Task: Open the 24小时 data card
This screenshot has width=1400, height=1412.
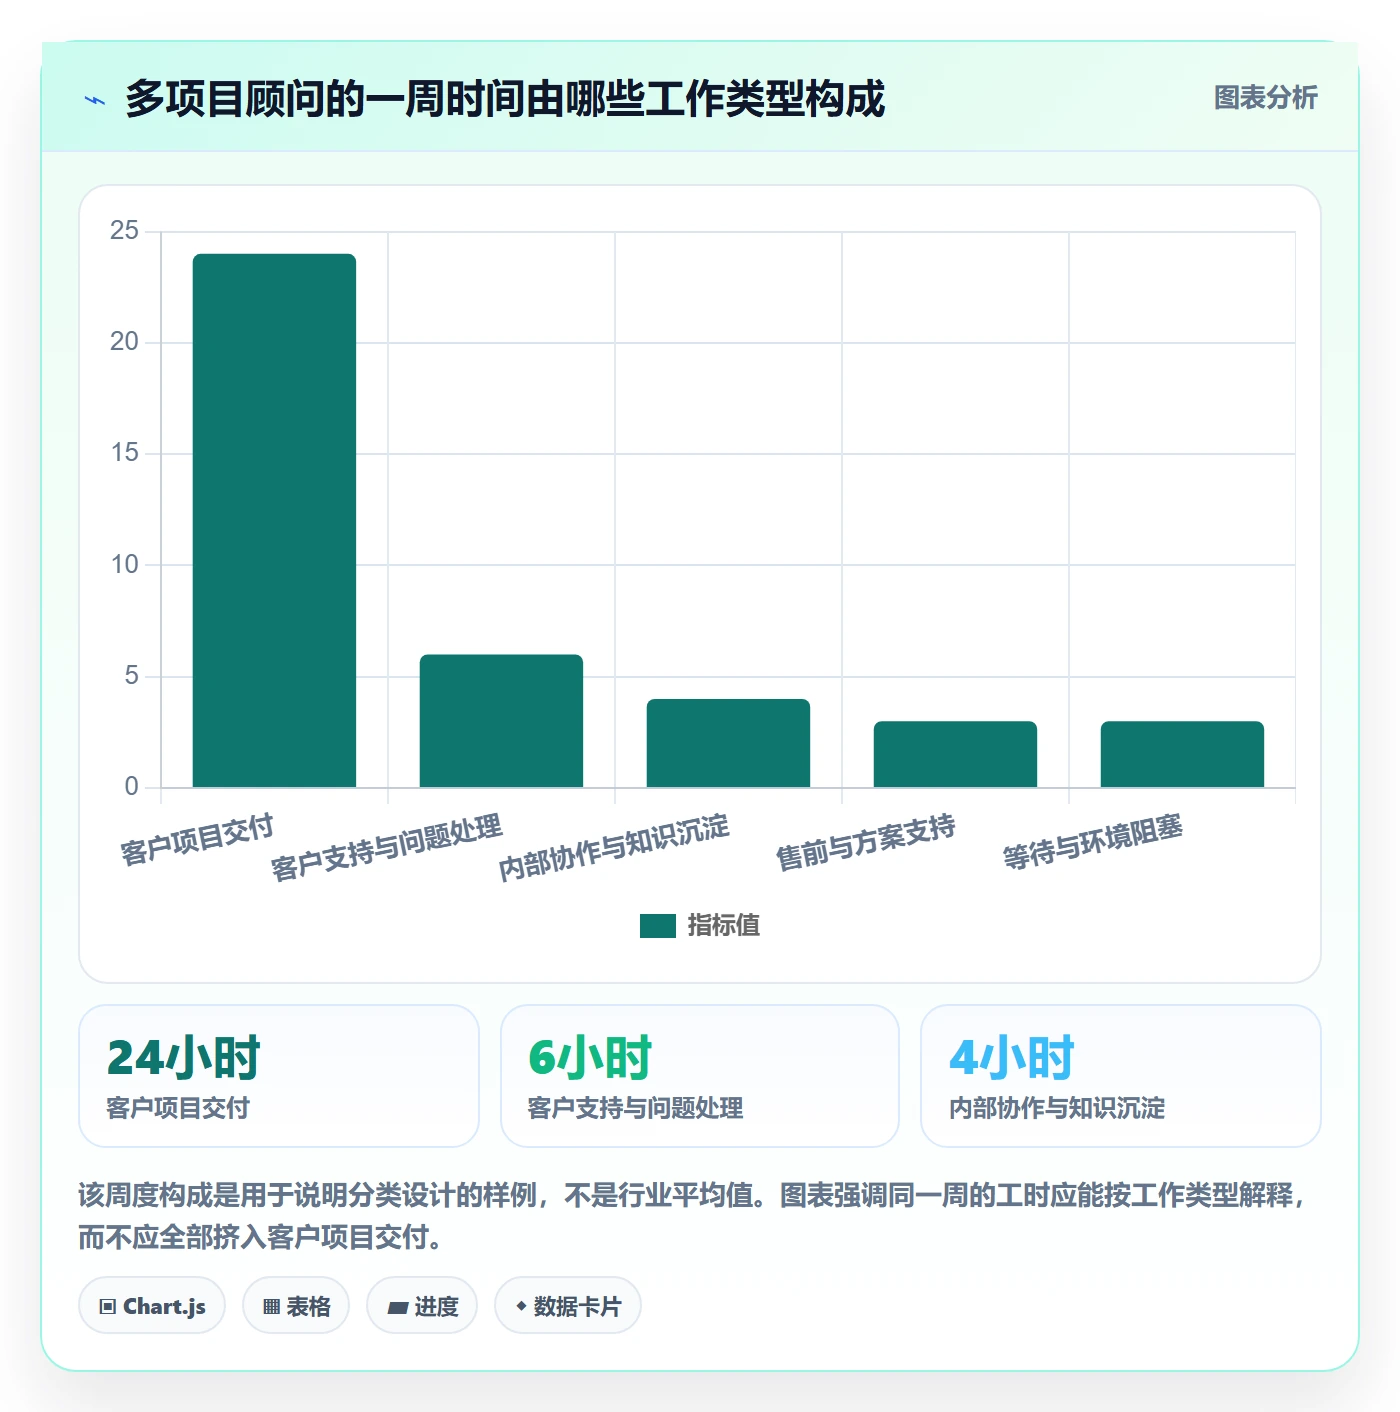Action: (279, 1076)
